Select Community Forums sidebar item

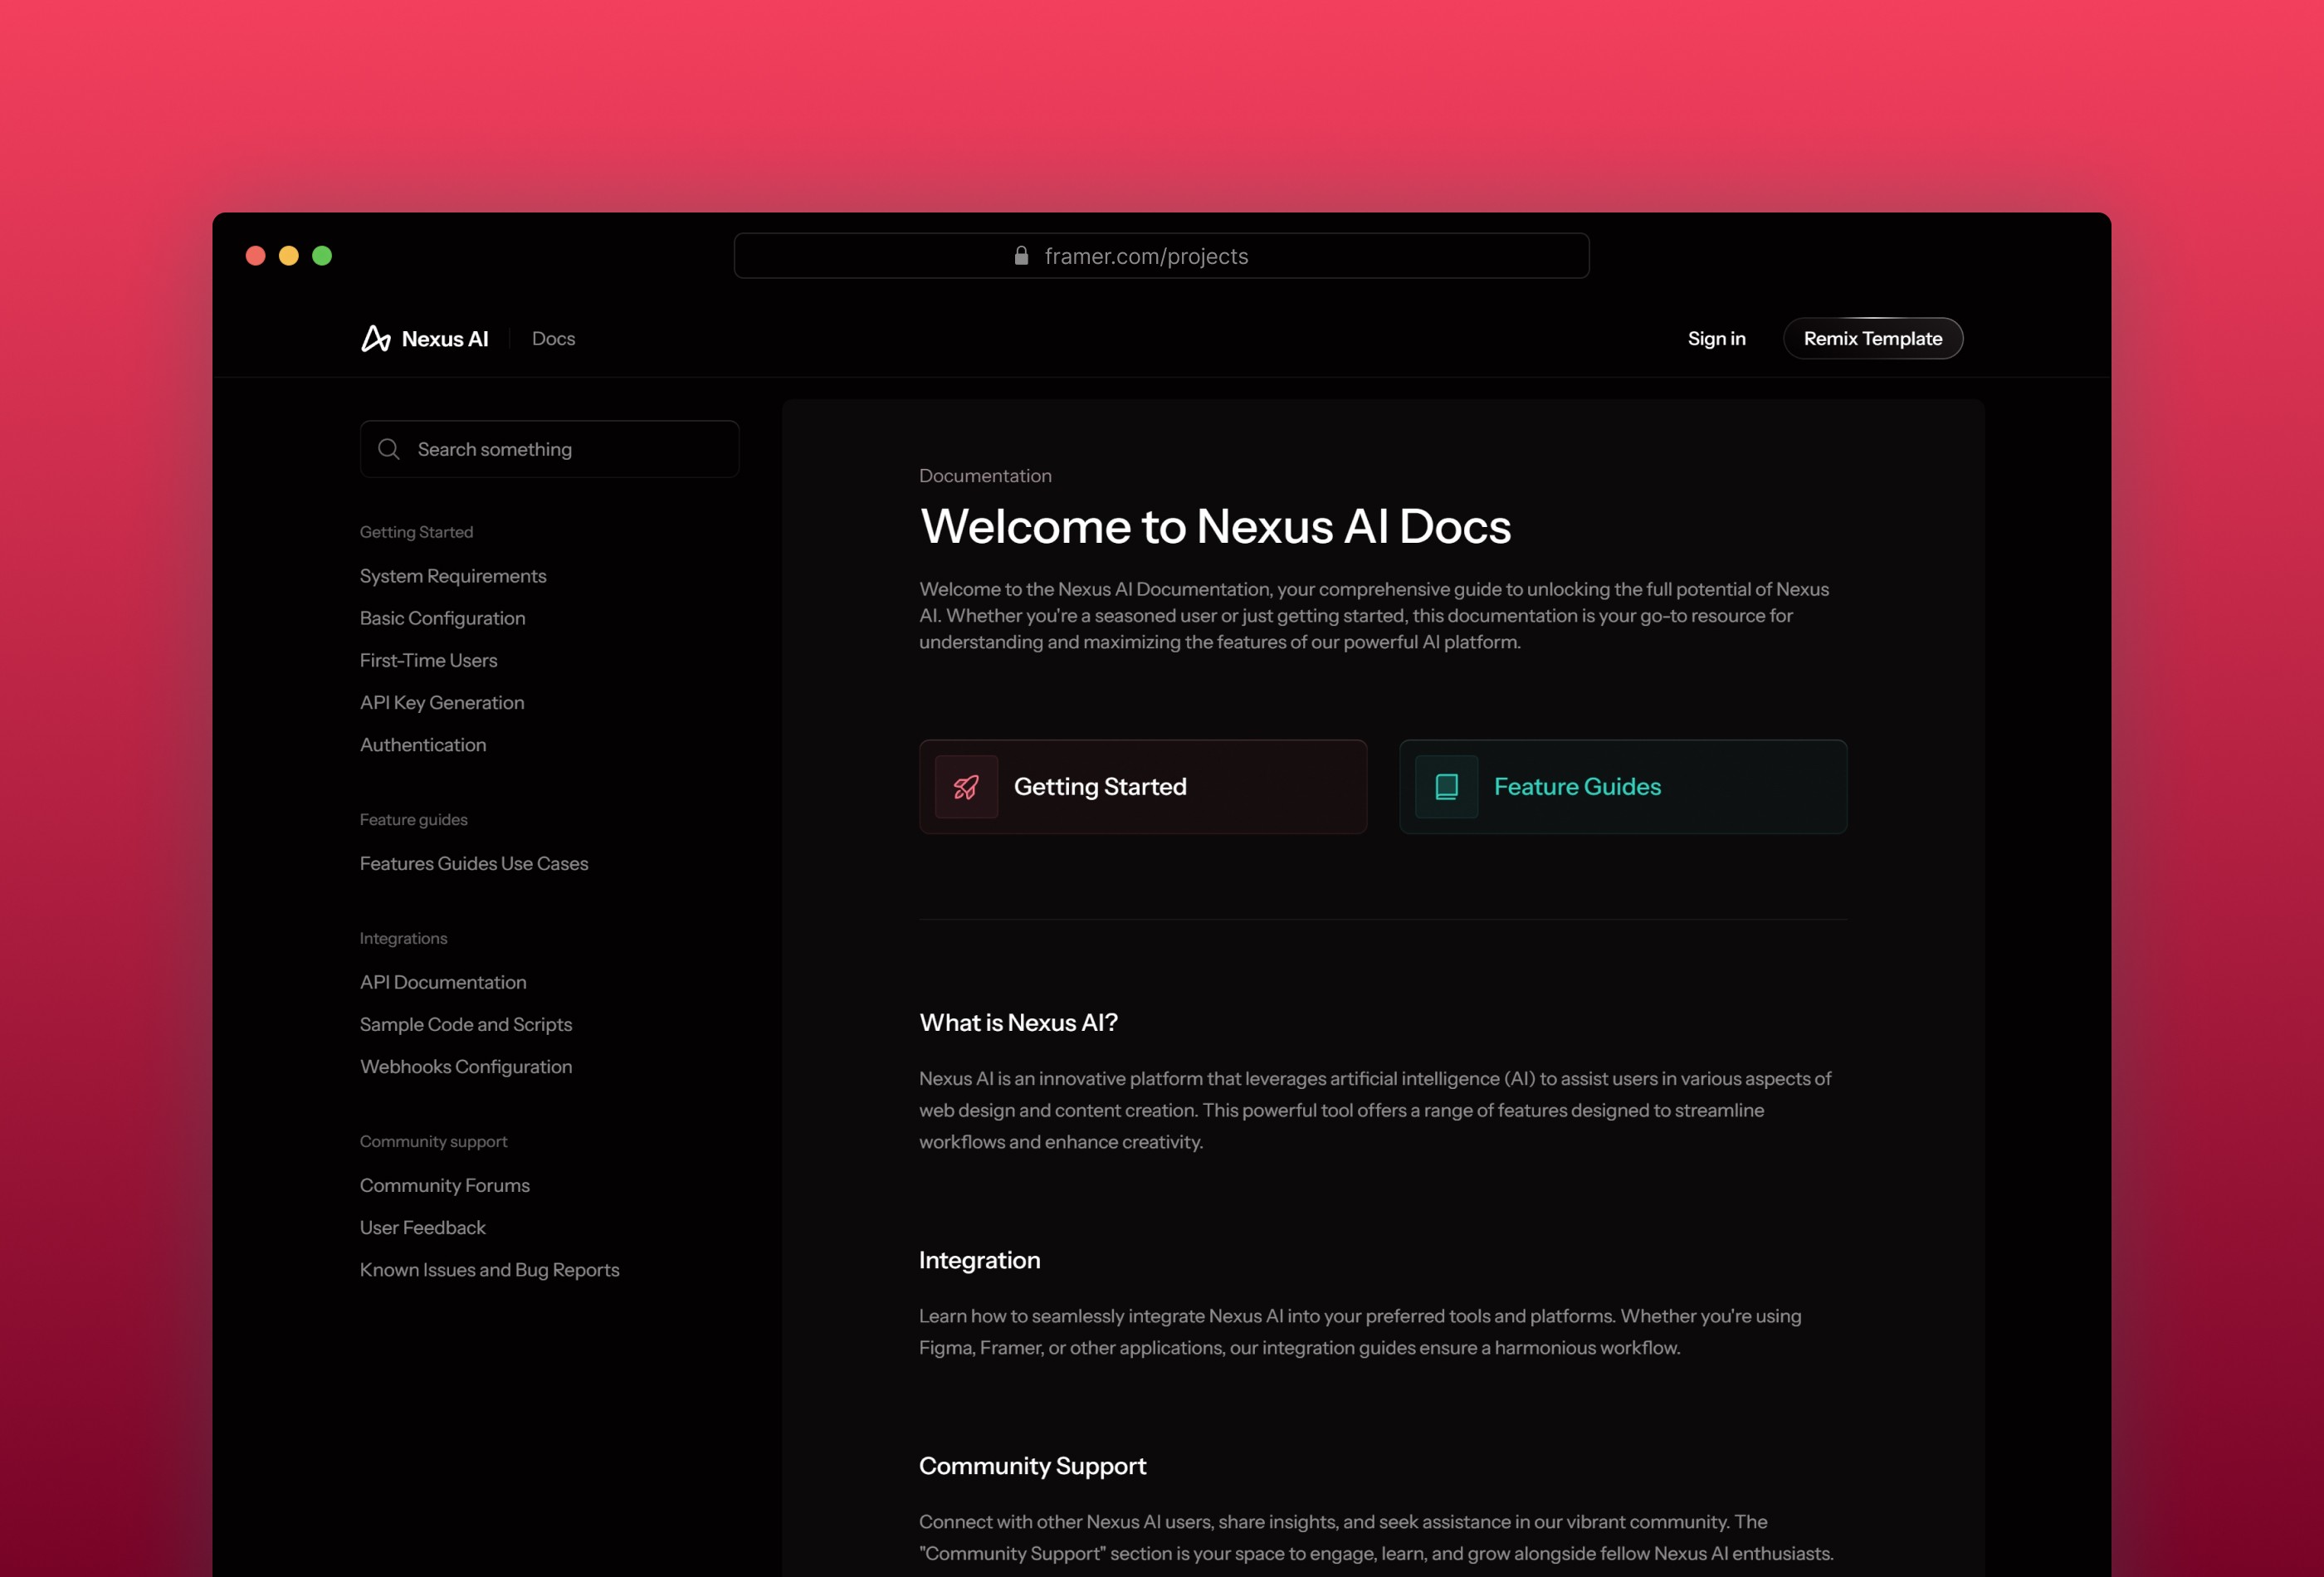click(x=443, y=1183)
